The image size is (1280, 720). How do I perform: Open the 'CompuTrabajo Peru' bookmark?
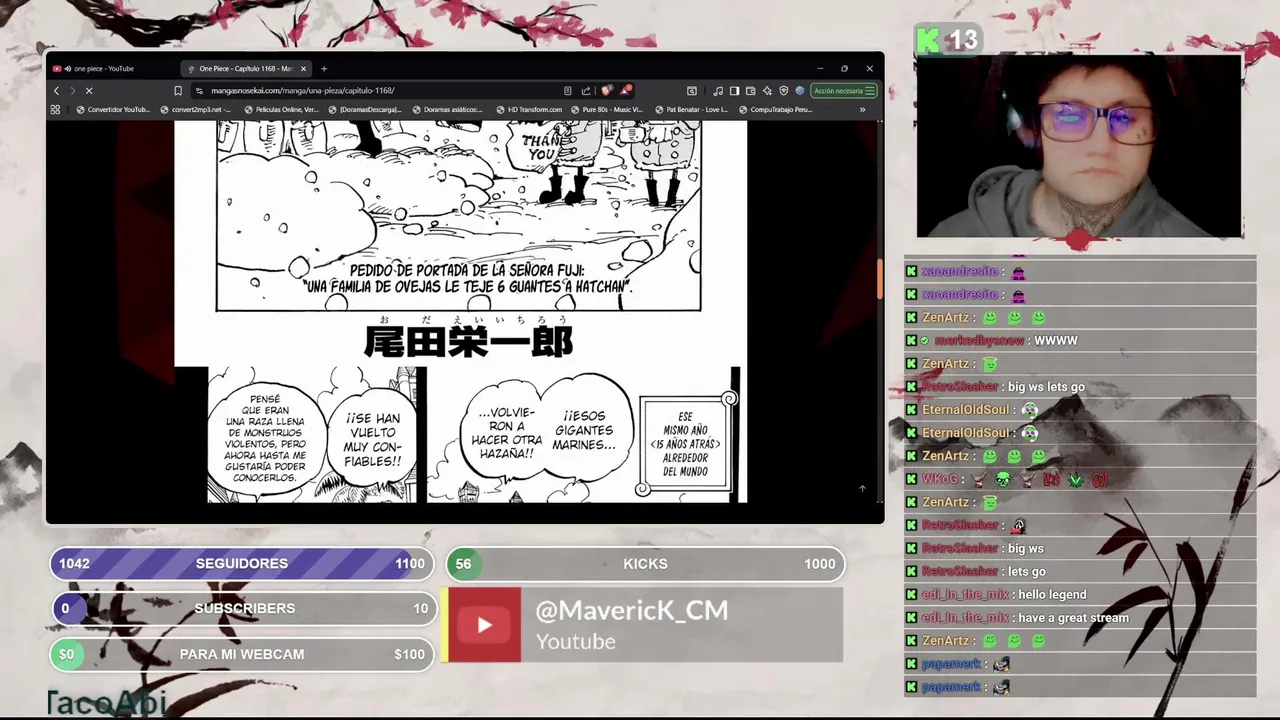pos(775,110)
